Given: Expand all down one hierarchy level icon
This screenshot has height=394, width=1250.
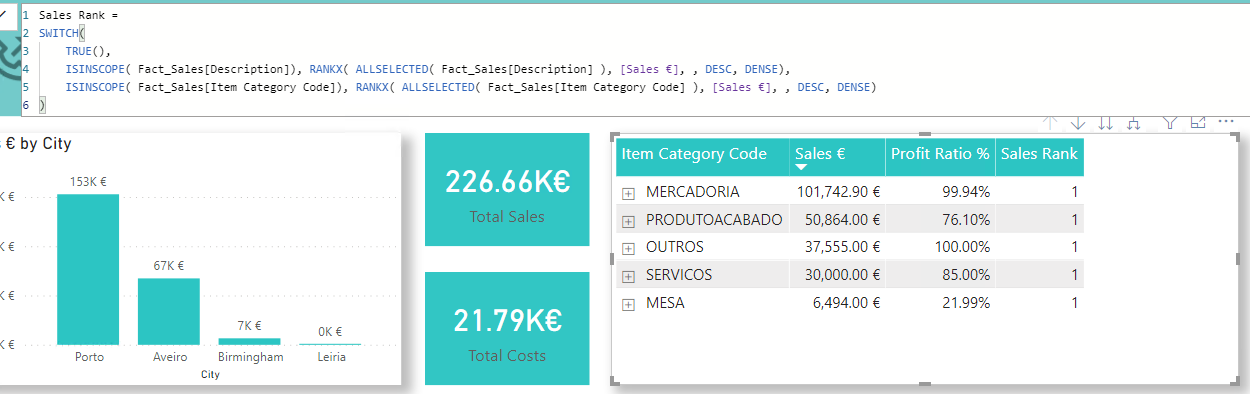Looking at the screenshot, I should tap(1134, 123).
